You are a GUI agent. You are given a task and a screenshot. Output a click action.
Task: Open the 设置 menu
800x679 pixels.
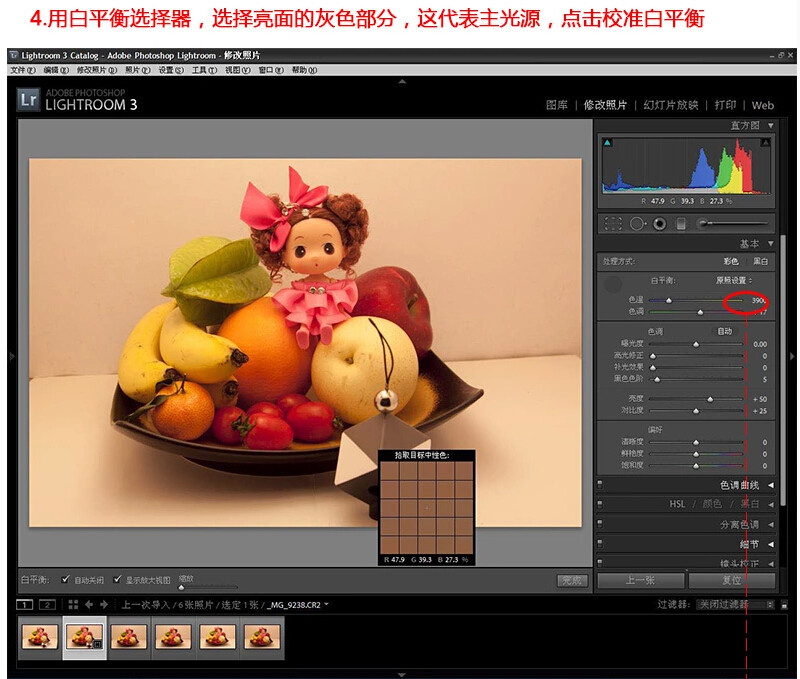point(171,70)
